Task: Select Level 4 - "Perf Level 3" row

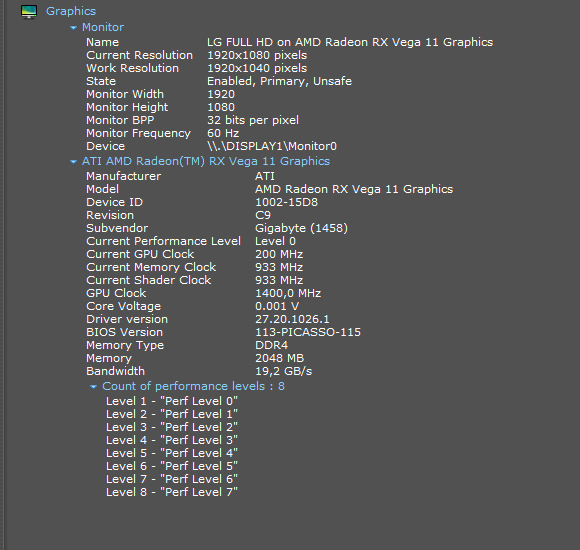Action: point(172,440)
